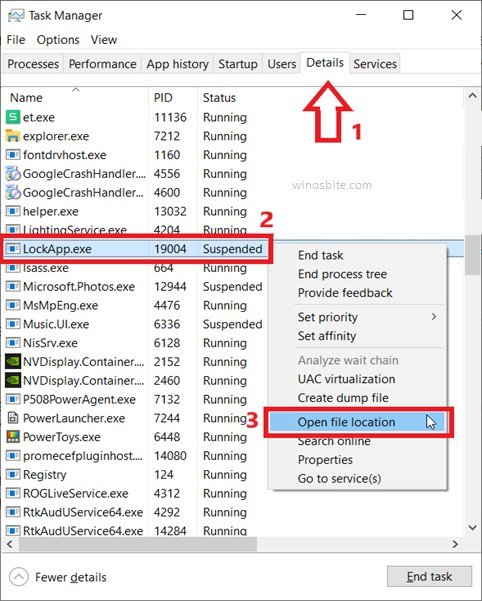Click the explorer.exe folder icon
This screenshot has height=601, width=482.
(13, 136)
